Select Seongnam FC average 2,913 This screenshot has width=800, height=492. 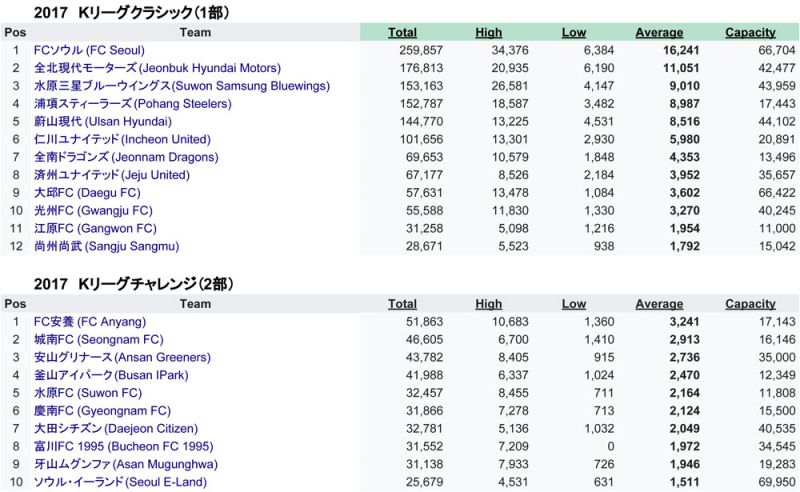click(685, 339)
